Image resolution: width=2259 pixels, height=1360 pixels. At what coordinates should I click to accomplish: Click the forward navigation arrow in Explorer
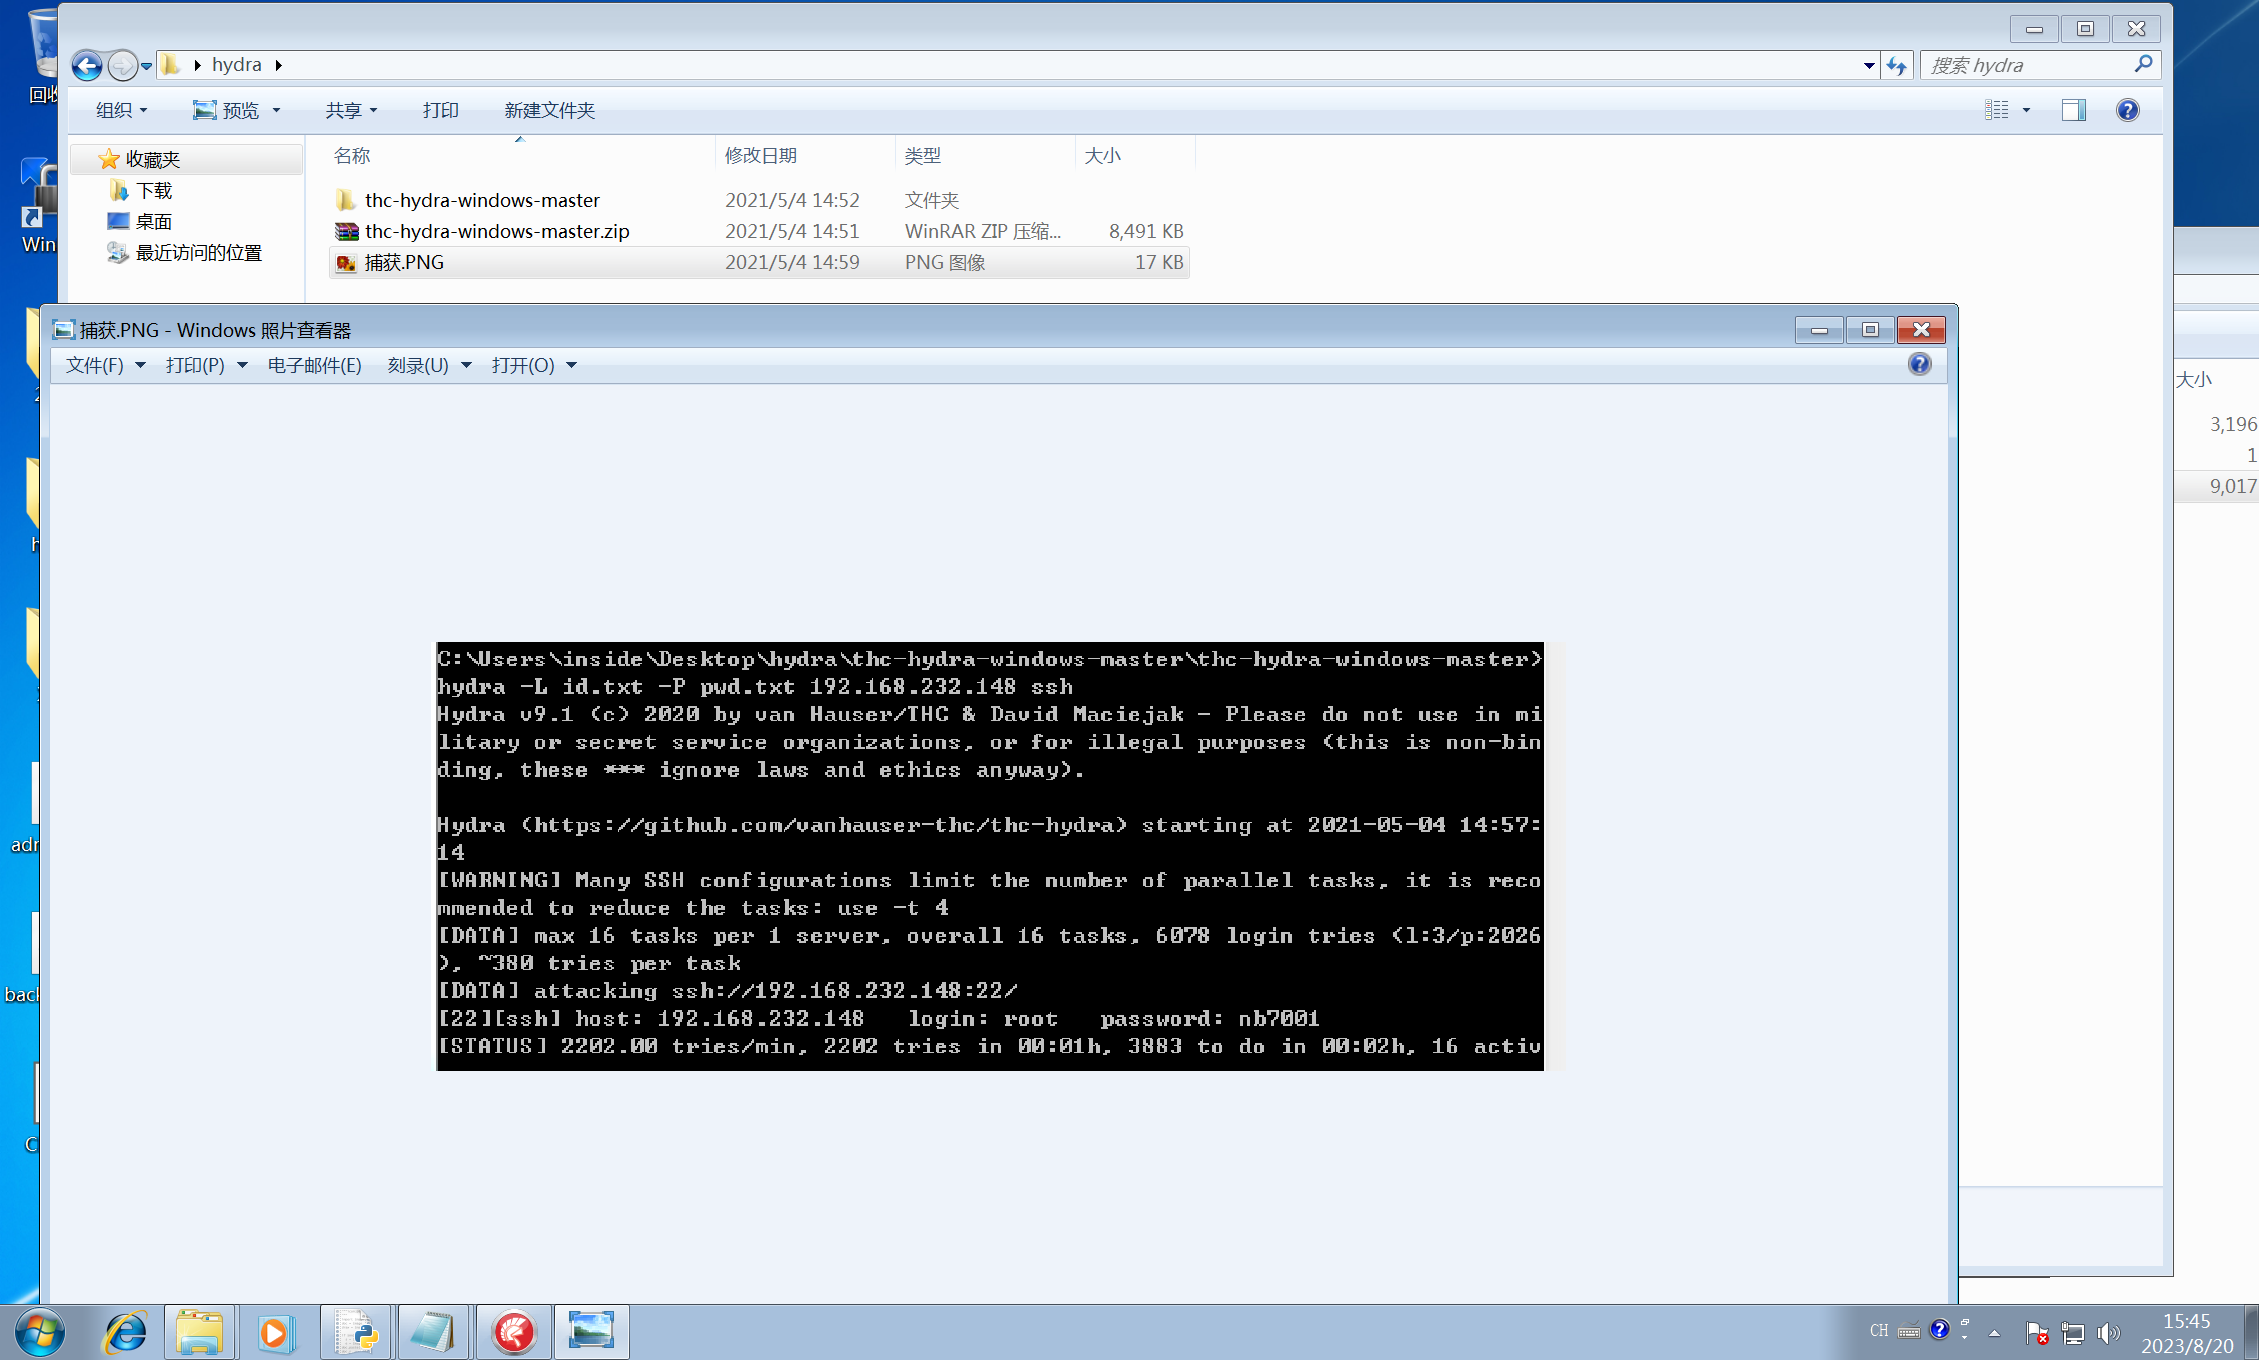[x=122, y=66]
